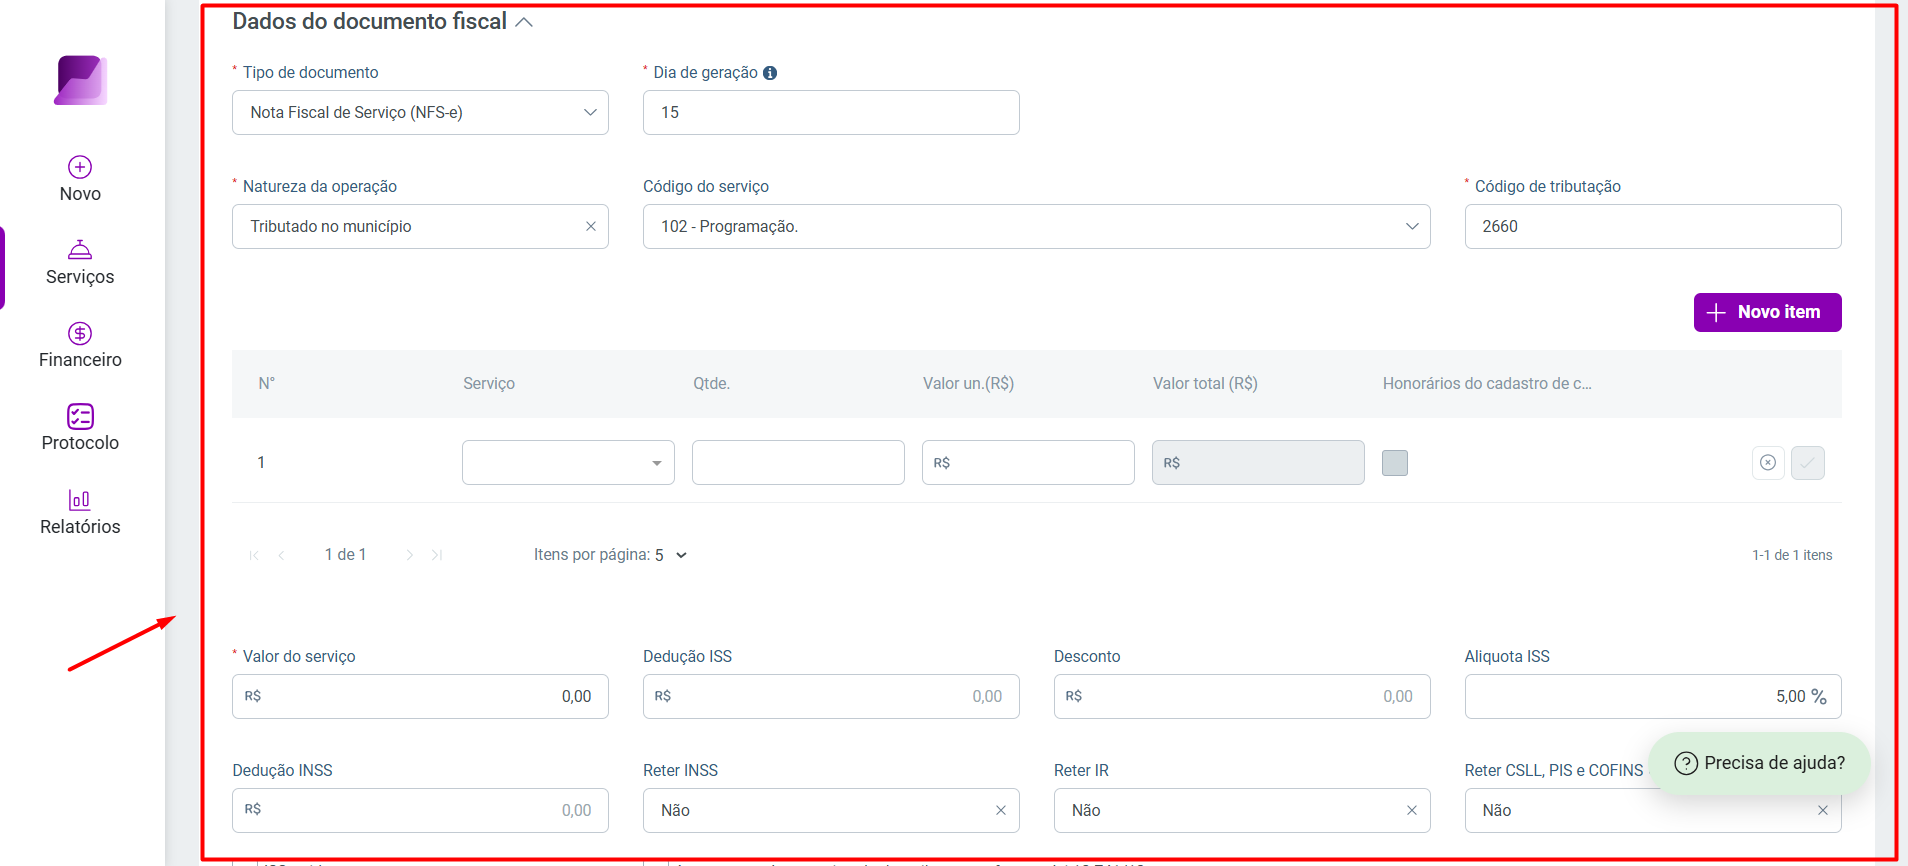The width and height of the screenshot is (1908, 866).
Task: Open the Protocolo checklist icon
Action: [80, 416]
